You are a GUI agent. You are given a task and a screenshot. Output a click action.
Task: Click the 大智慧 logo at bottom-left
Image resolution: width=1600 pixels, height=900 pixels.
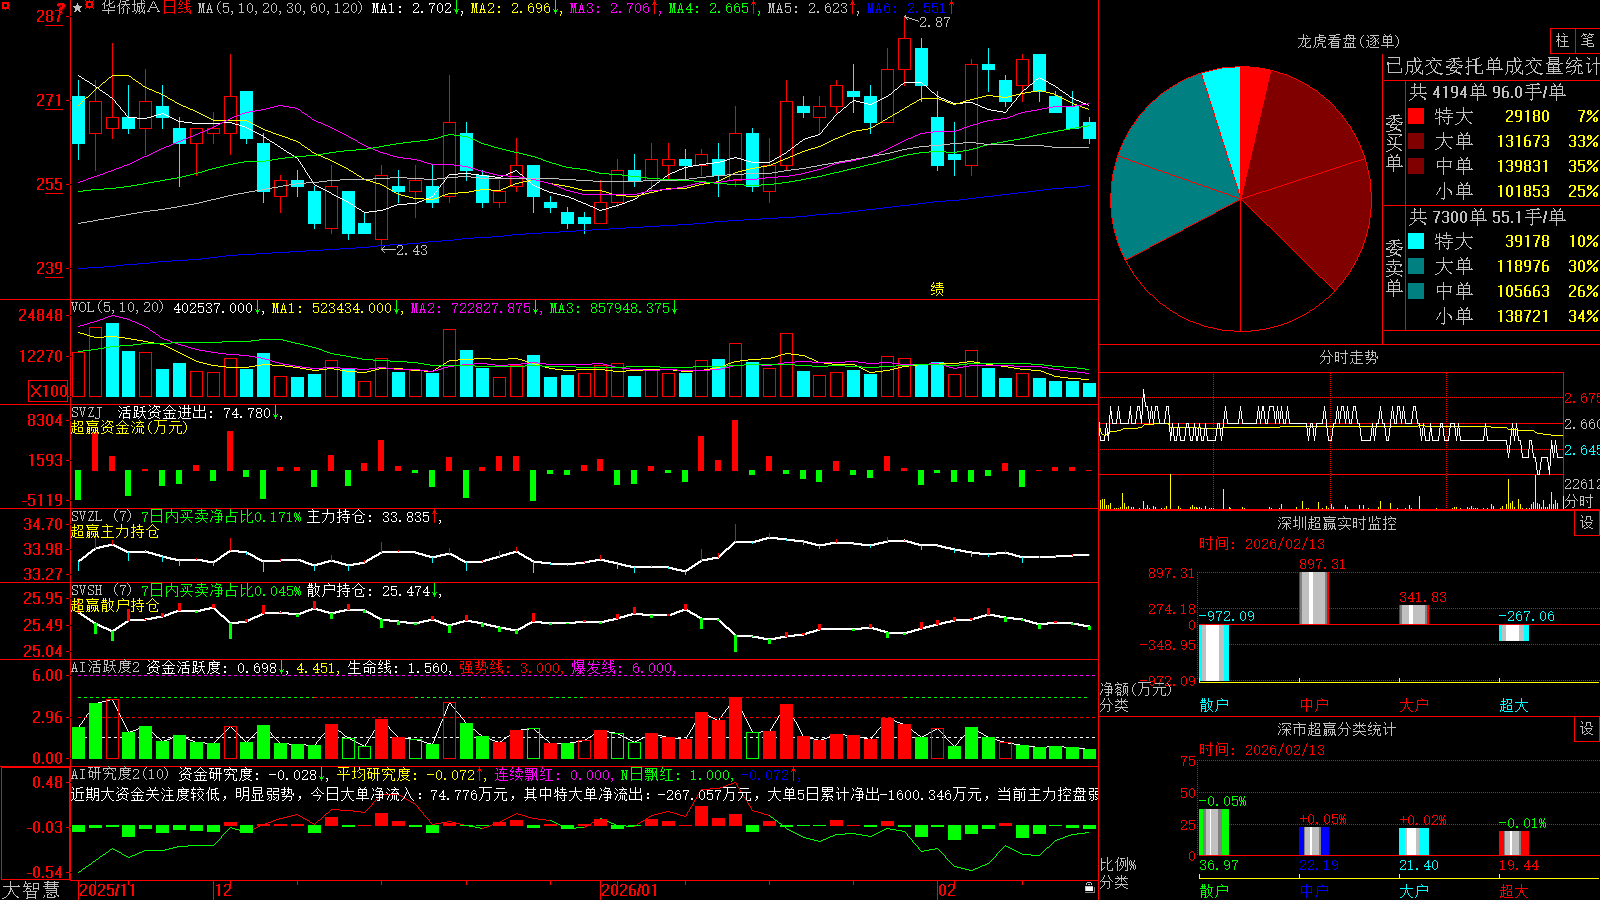(31, 890)
